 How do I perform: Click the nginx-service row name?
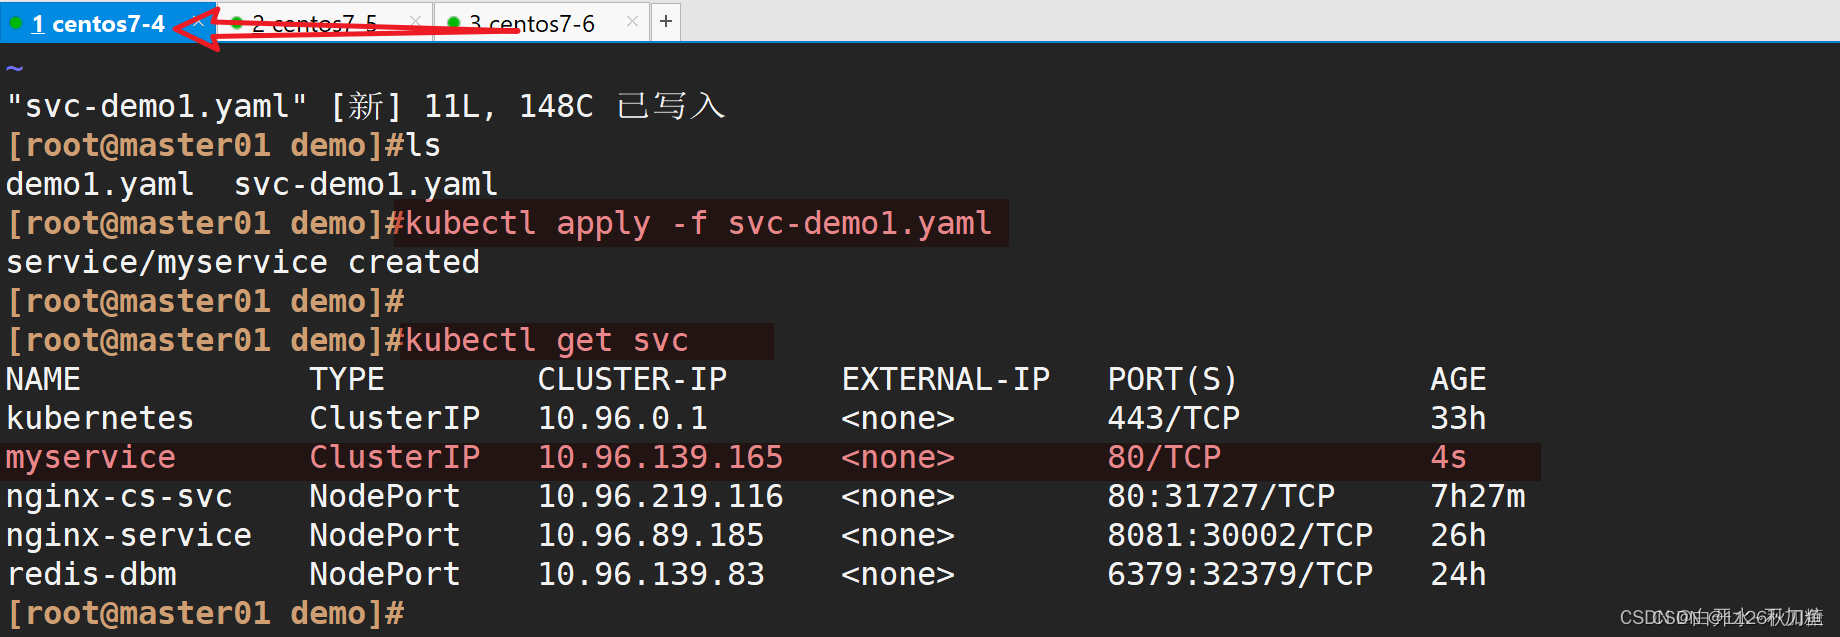(128, 536)
